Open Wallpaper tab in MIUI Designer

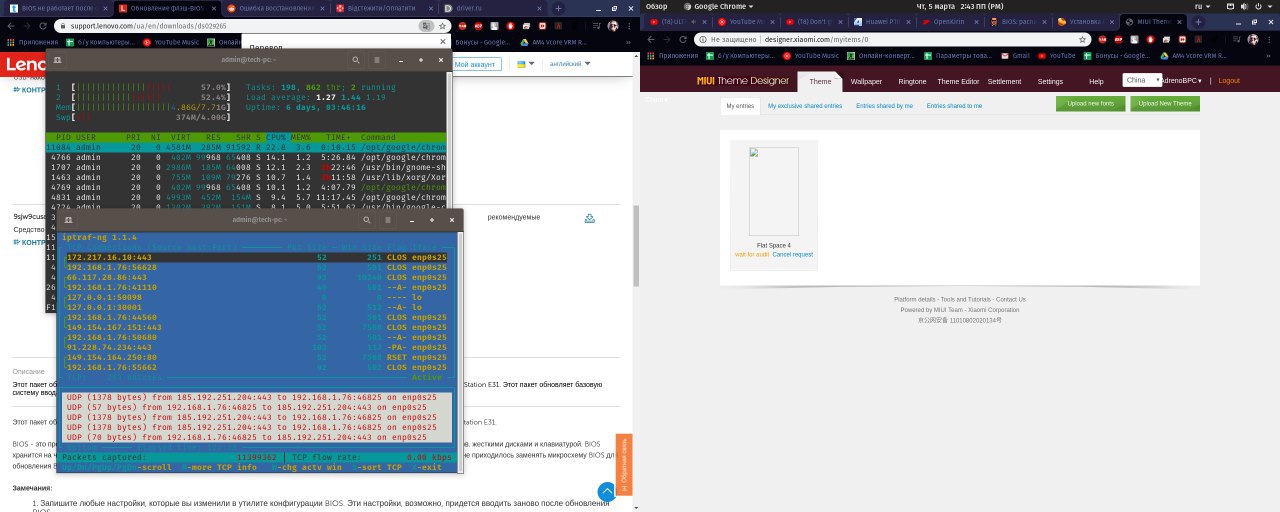tap(866, 81)
